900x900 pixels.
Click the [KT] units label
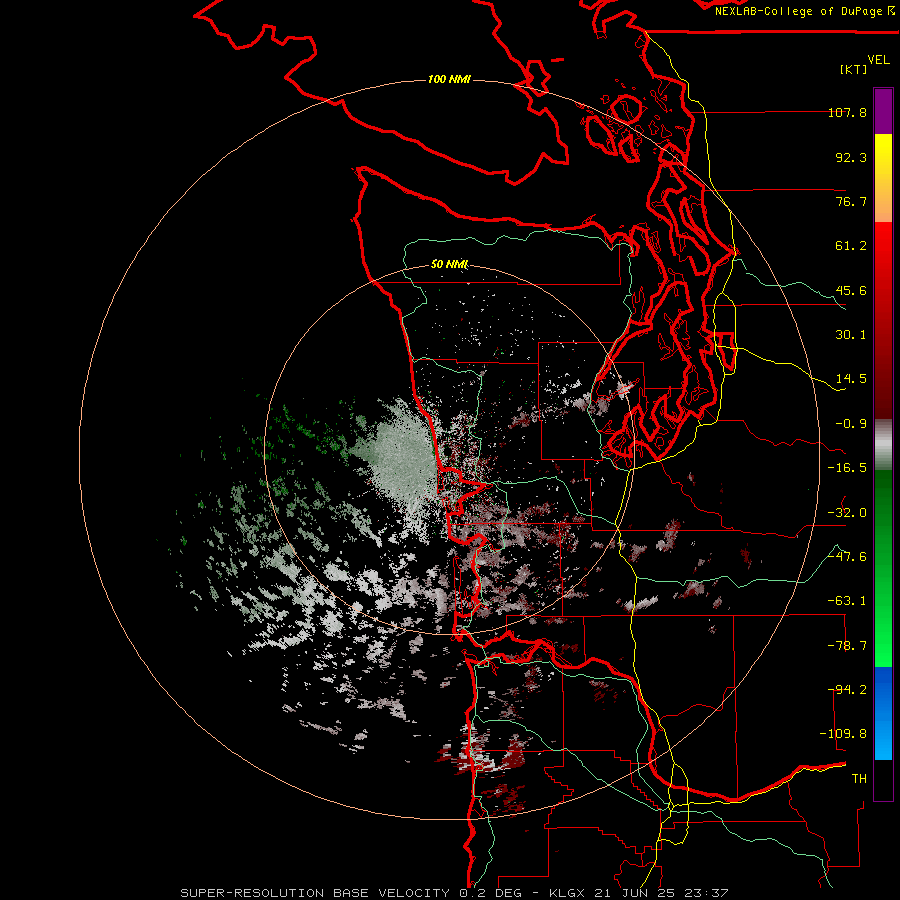click(854, 69)
